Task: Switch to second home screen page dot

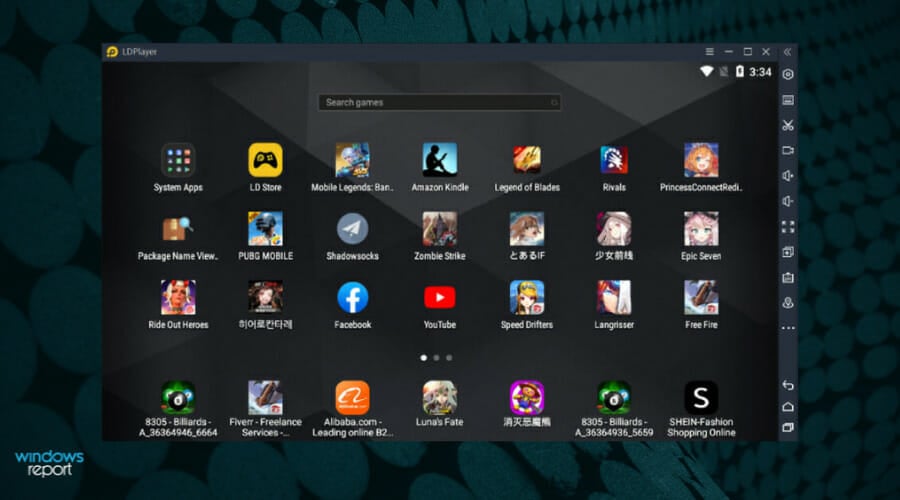Action: click(436, 358)
